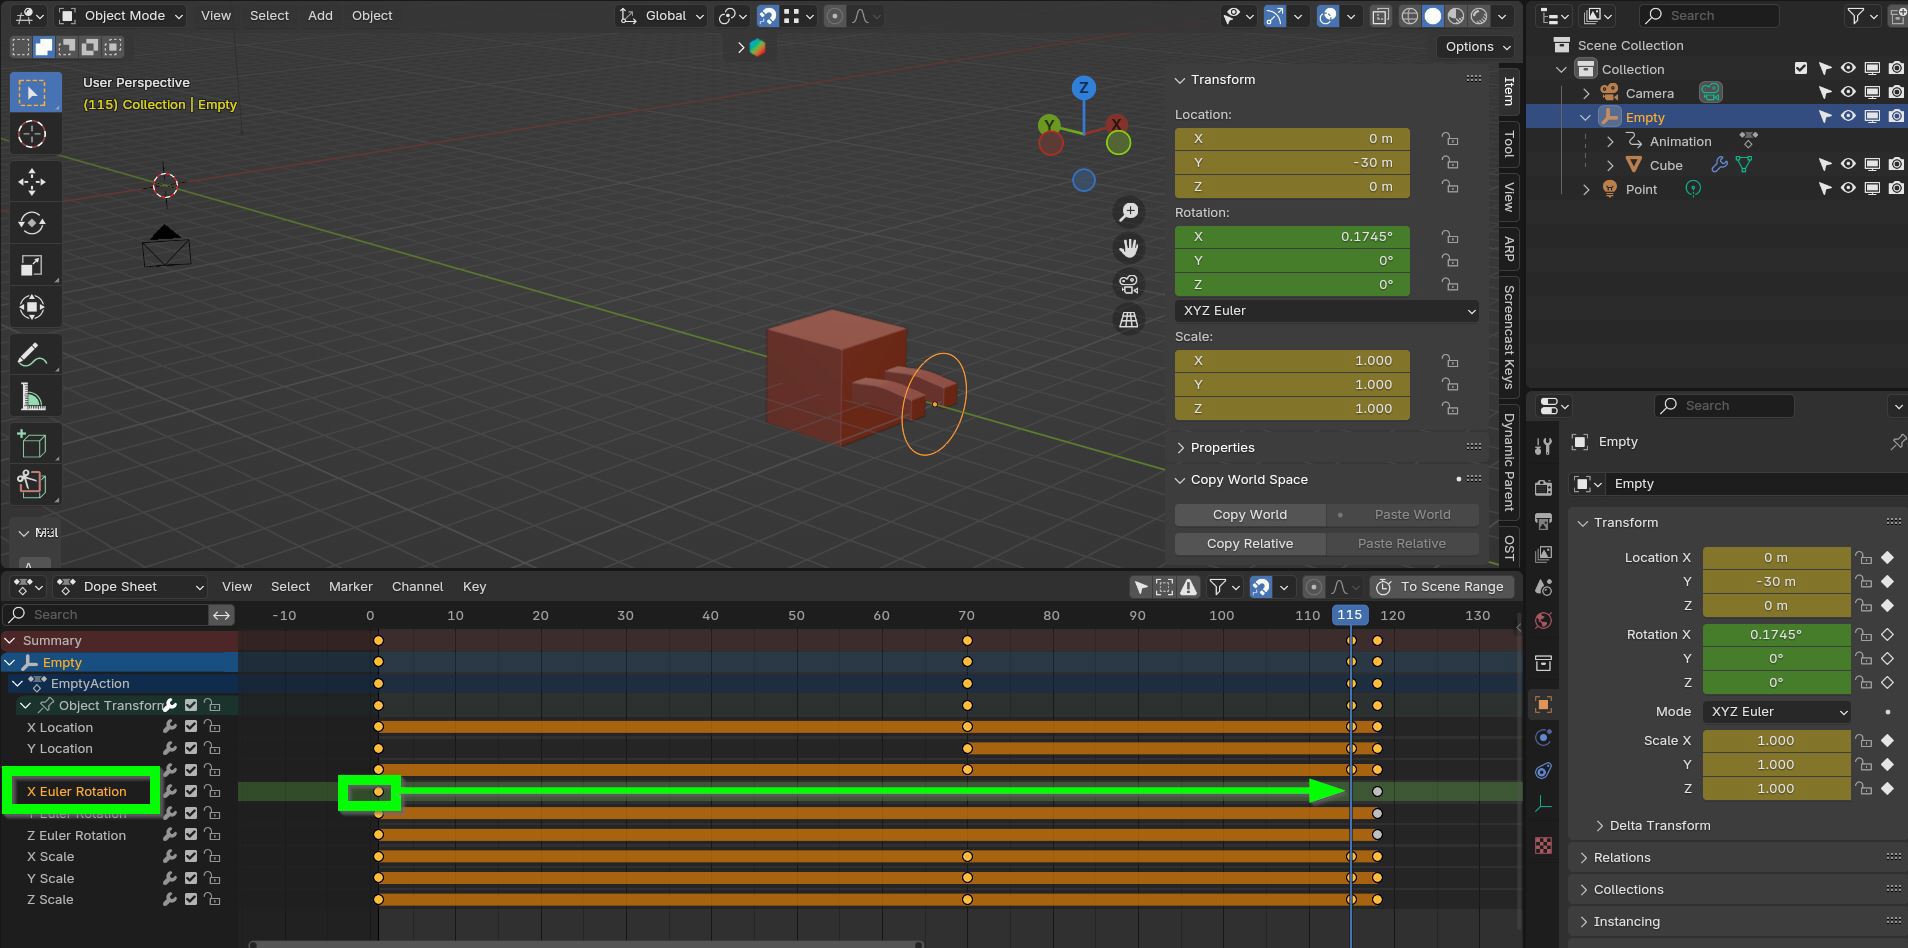Expand the Cube item in outliner
This screenshot has width=1908, height=948.
point(1610,165)
